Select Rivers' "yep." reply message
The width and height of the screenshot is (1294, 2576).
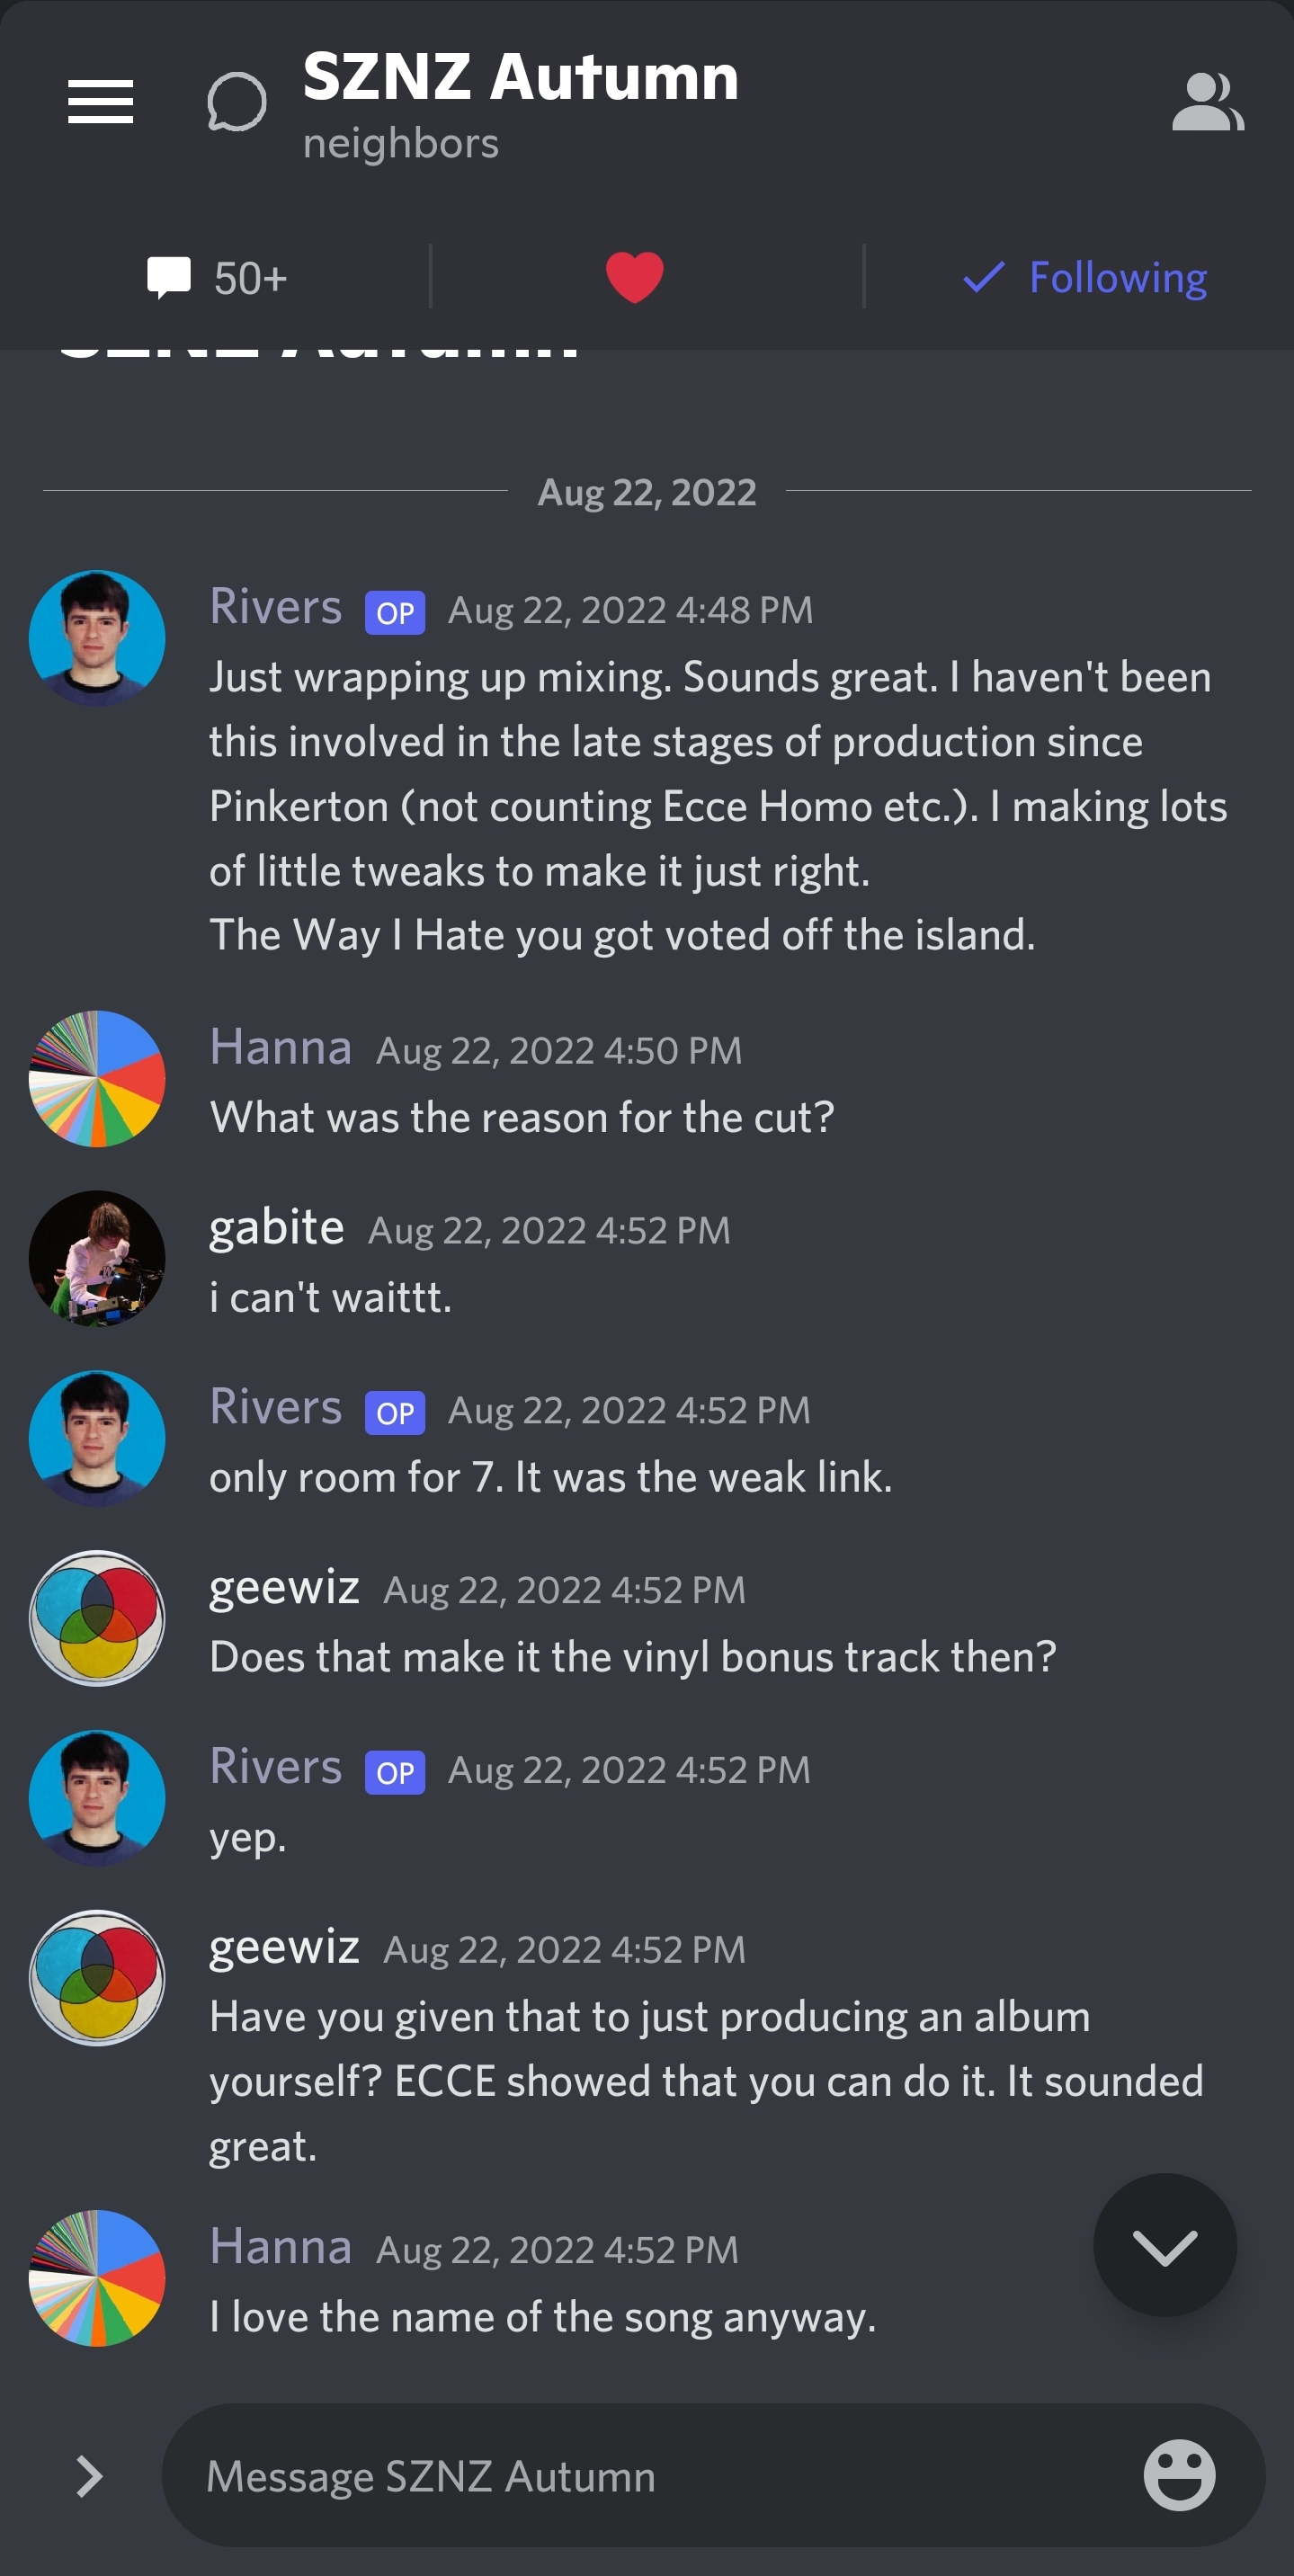pyautogui.click(x=248, y=1837)
